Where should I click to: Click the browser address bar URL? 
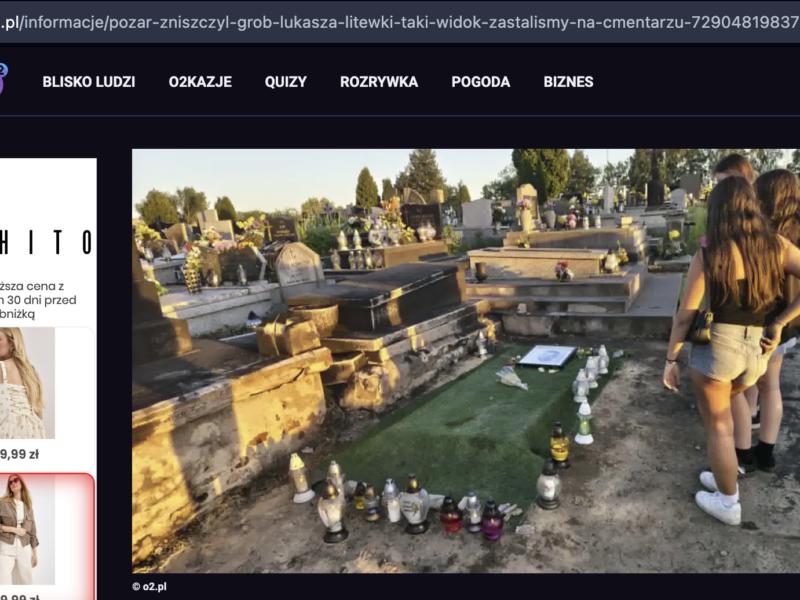[400, 22]
